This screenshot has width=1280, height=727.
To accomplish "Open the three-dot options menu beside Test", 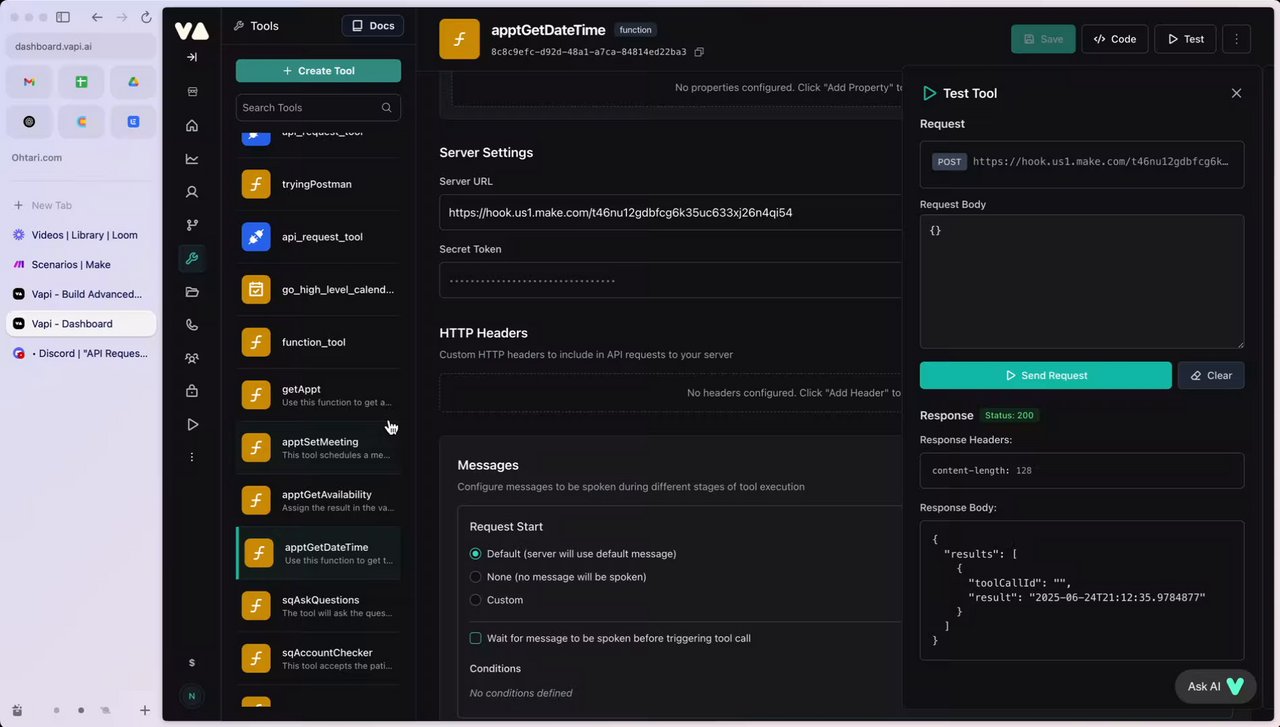I will coord(1237,39).
